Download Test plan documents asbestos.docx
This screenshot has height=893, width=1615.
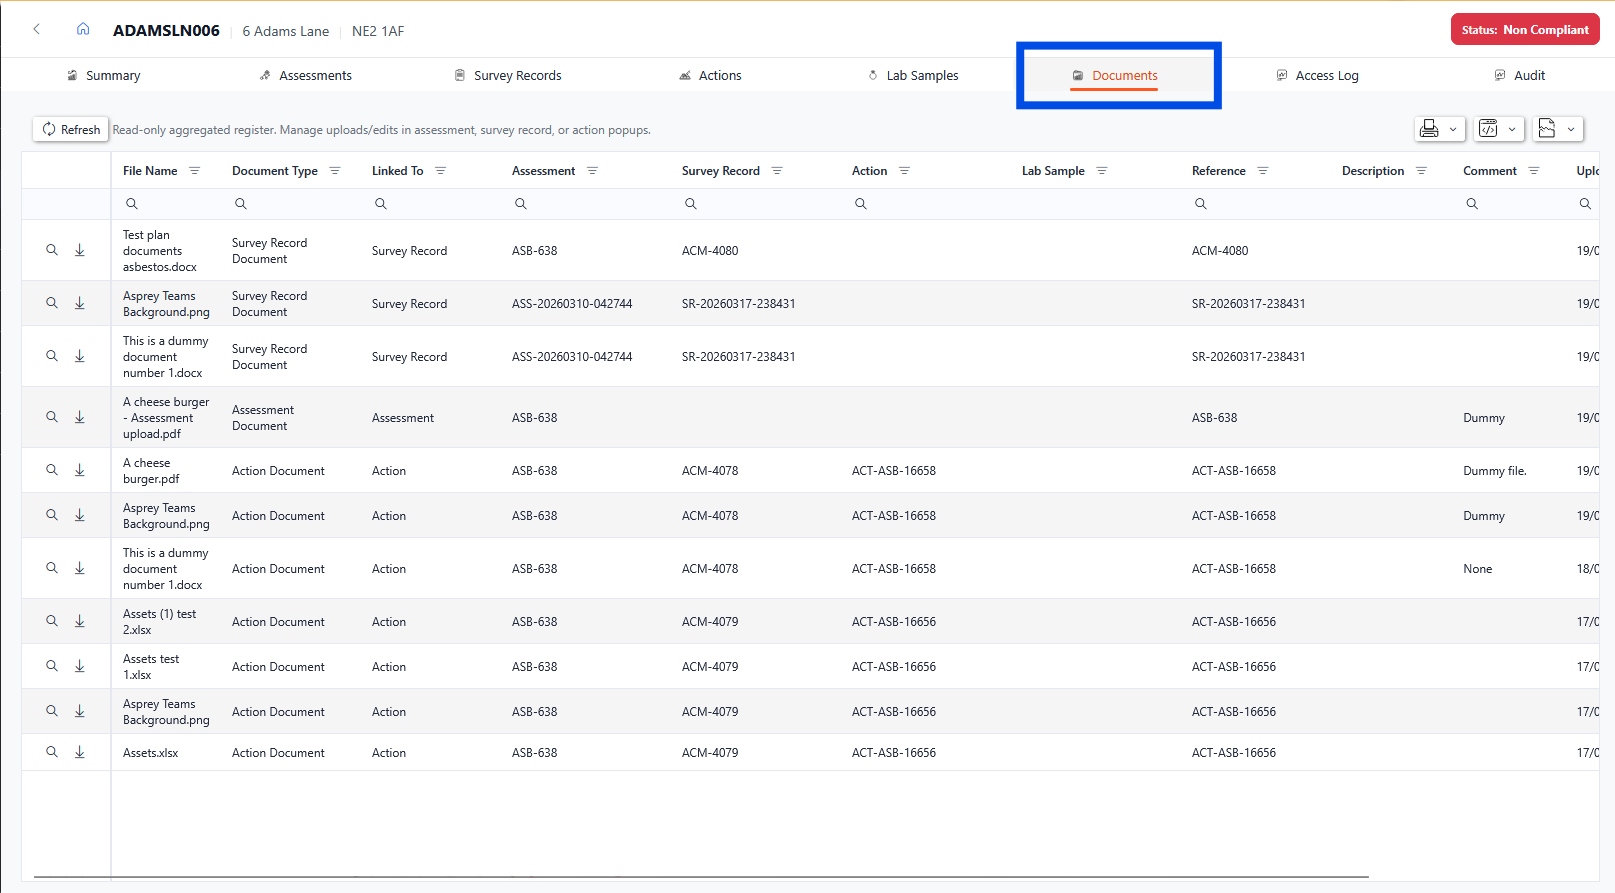[x=80, y=250]
